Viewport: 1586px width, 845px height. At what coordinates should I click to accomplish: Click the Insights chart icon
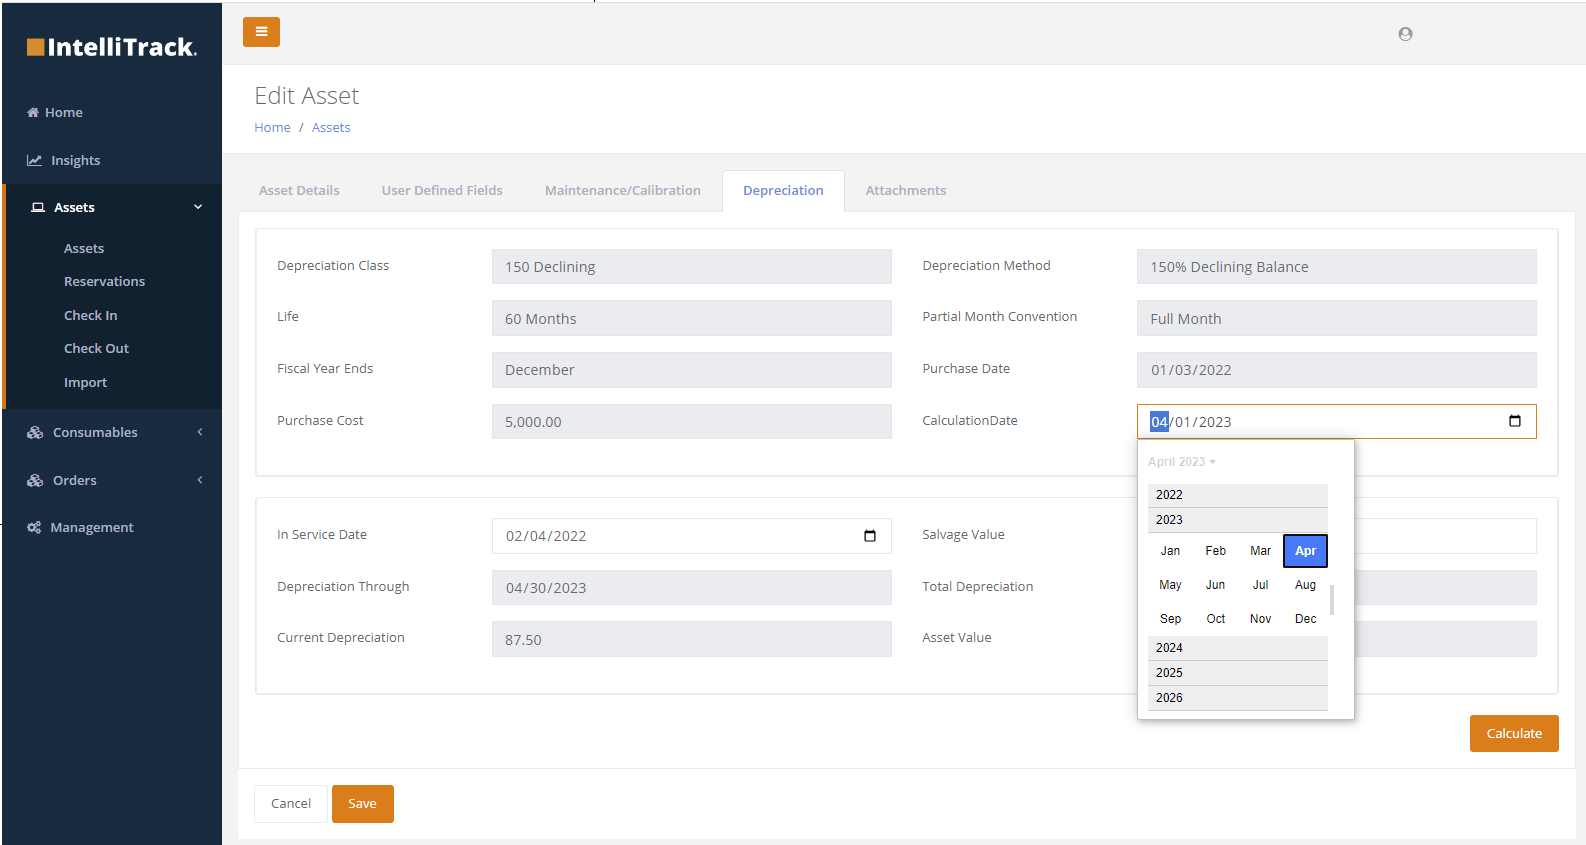click(34, 160)
